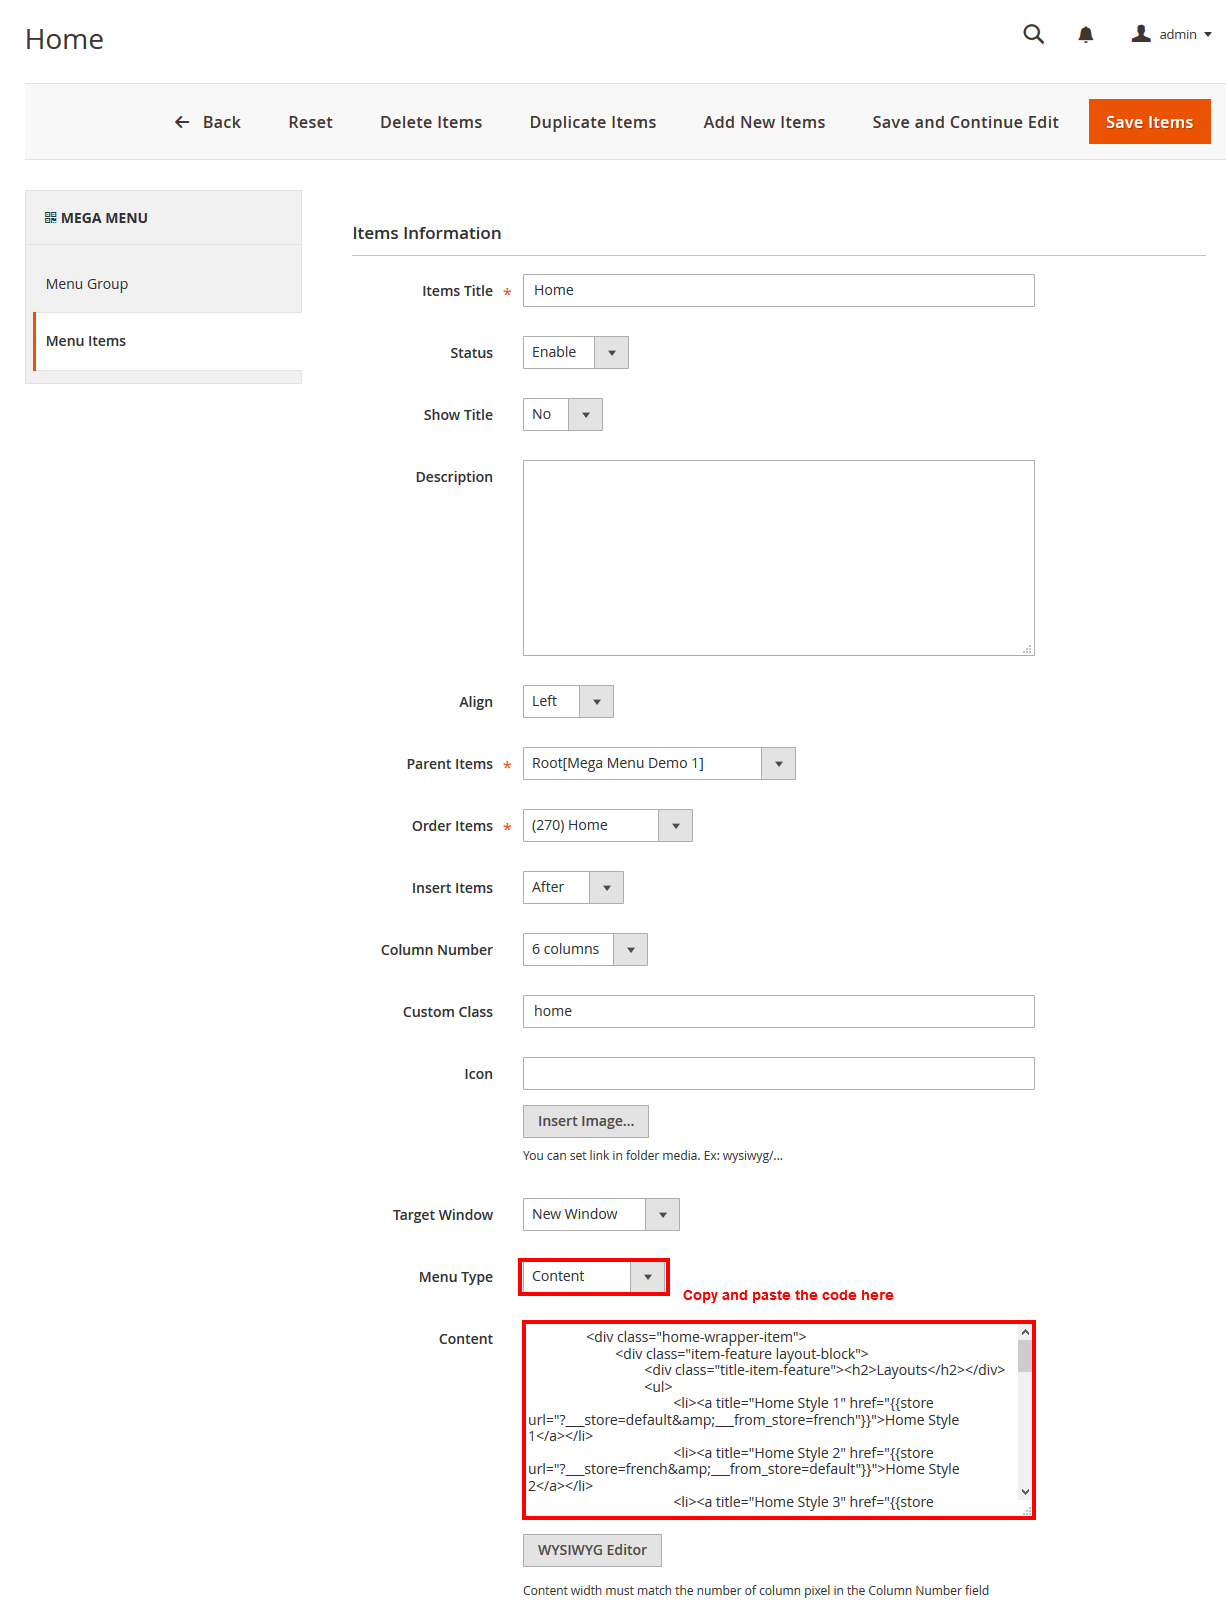Image resolution: width=1228 pixels, height=1609 pixels.
Task: Focus the Icon input field
Action: tap(778, 1073)
